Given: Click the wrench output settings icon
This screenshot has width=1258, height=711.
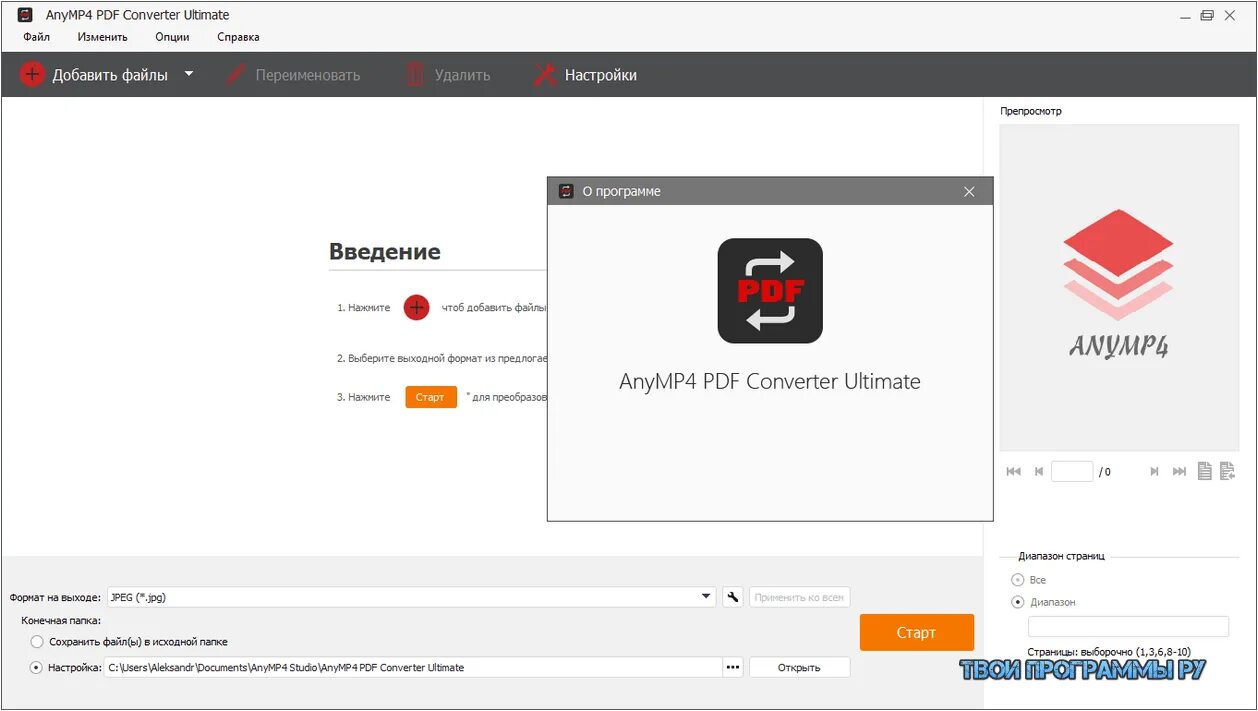Looking at the screenshot, I should tap(733, 597).
